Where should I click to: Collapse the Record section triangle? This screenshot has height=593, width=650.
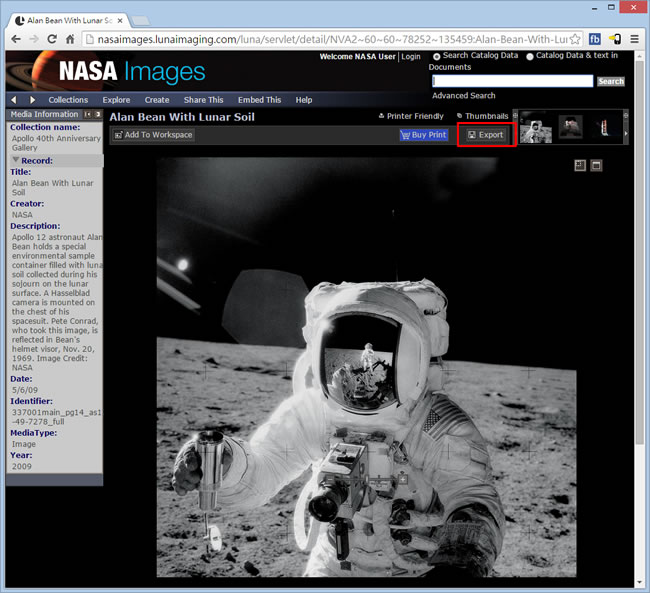16,160
